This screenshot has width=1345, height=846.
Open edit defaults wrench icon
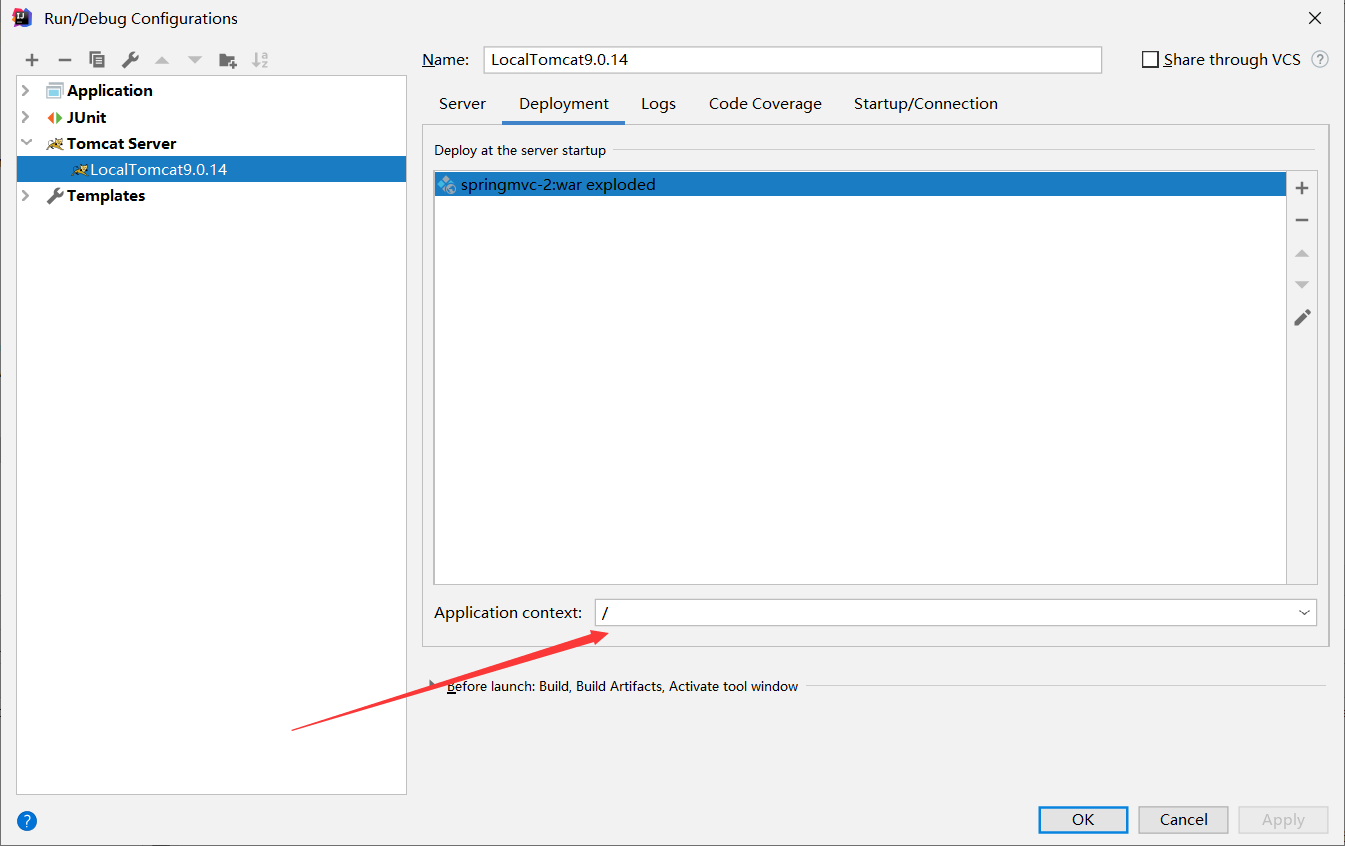click(130, 60)
